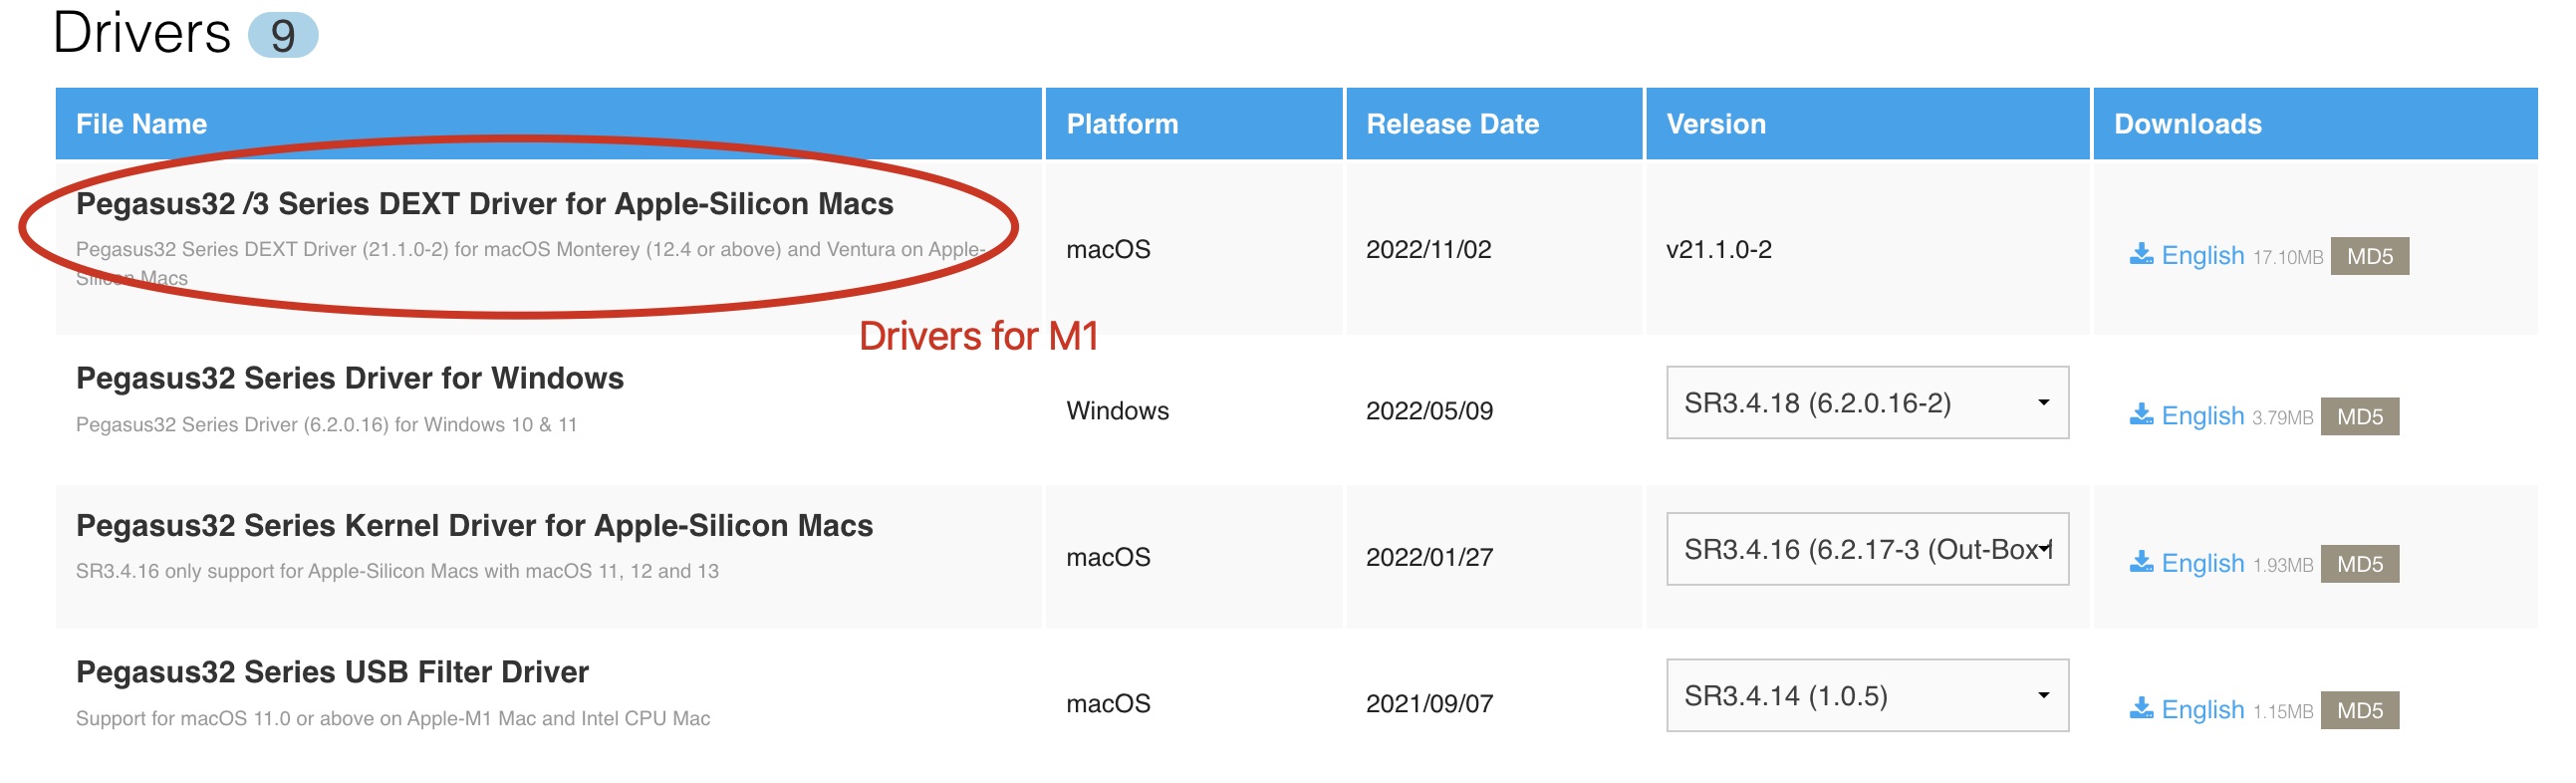Download English Kernel Driver 1.93MB

coord(2203,563)
